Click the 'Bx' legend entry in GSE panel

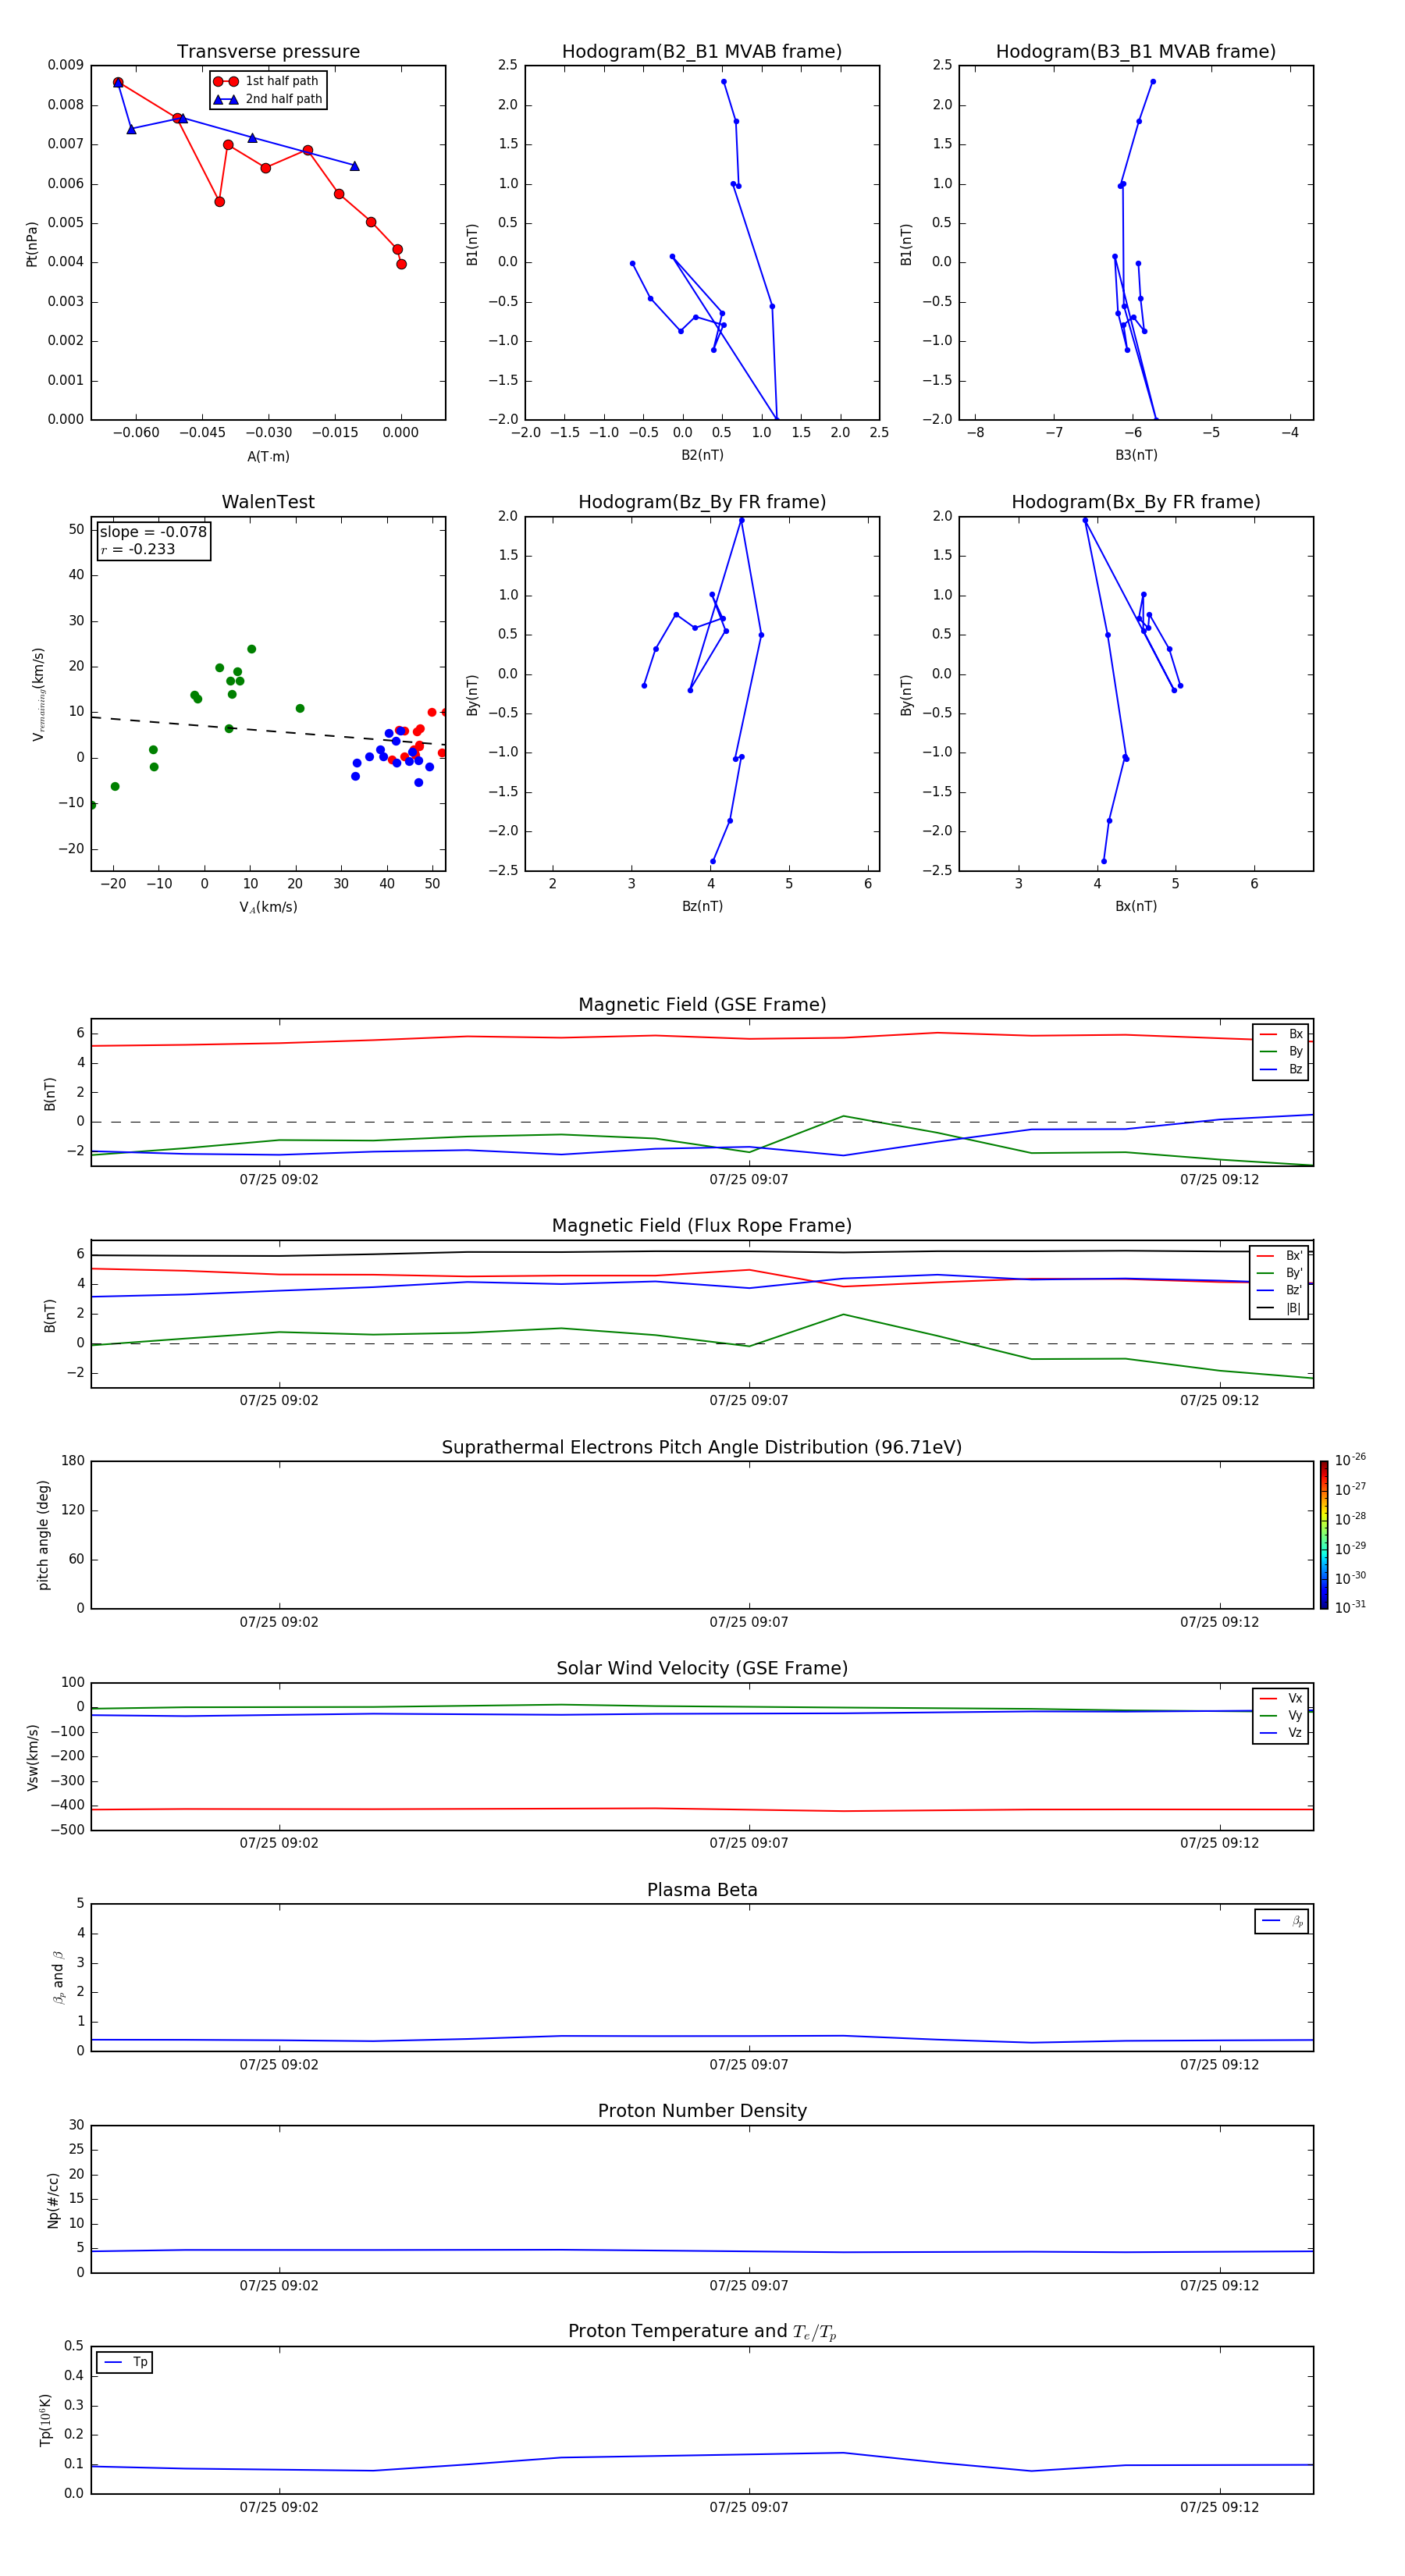point(1281,1034)
